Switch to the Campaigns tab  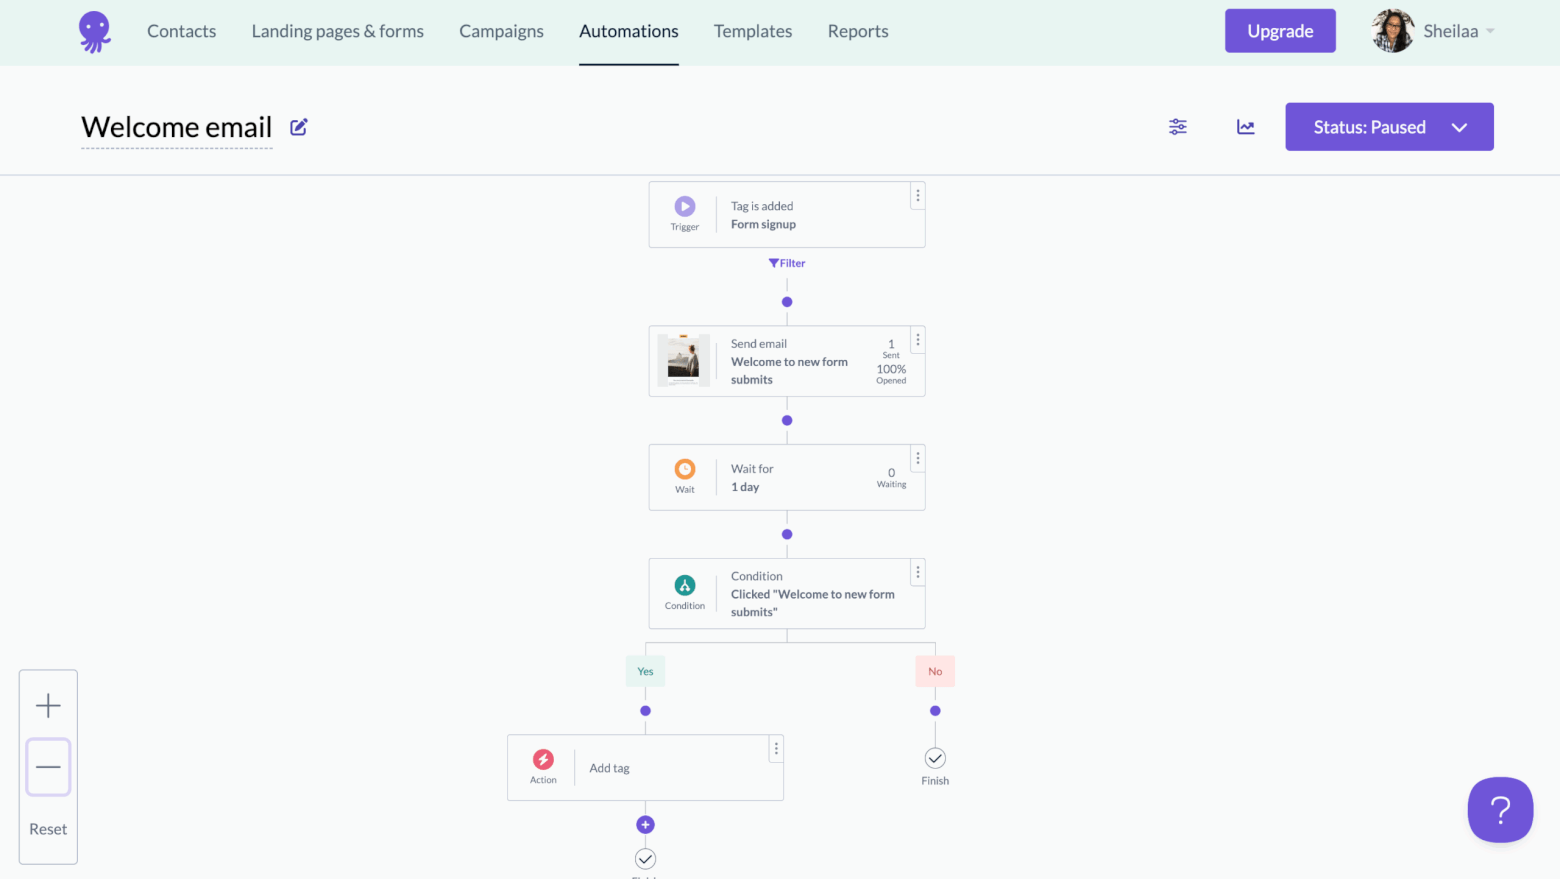coord(501,31)
